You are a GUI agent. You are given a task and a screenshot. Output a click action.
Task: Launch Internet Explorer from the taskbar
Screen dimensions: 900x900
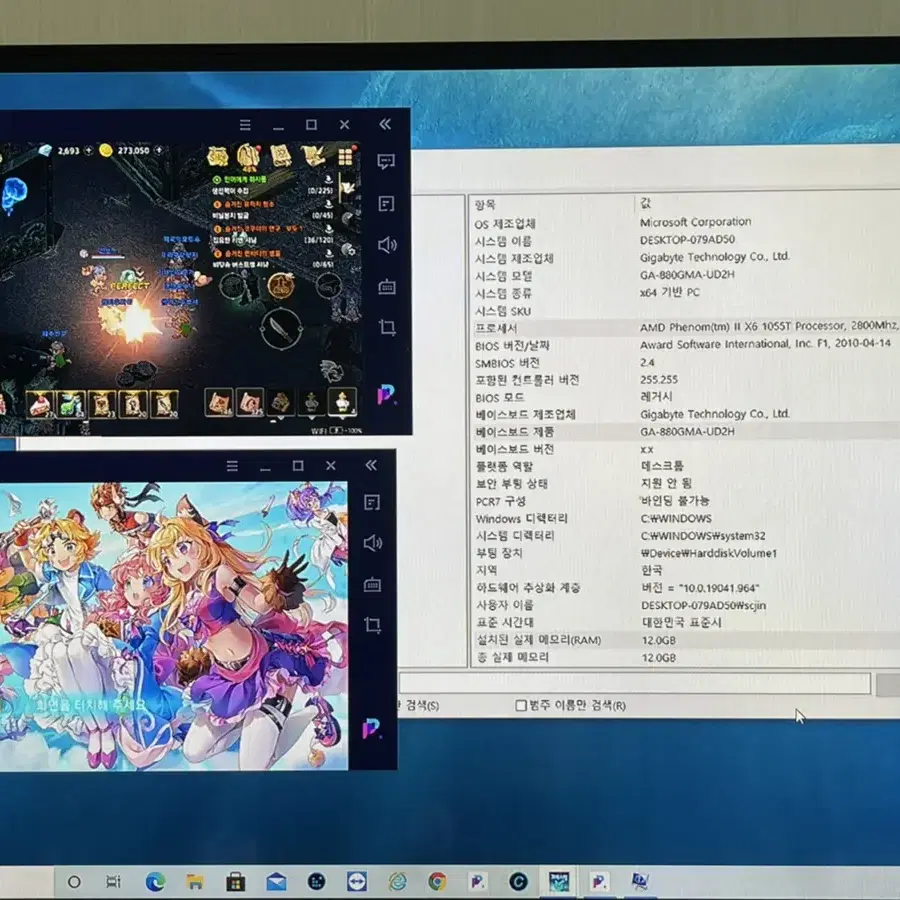pos(397,881)
